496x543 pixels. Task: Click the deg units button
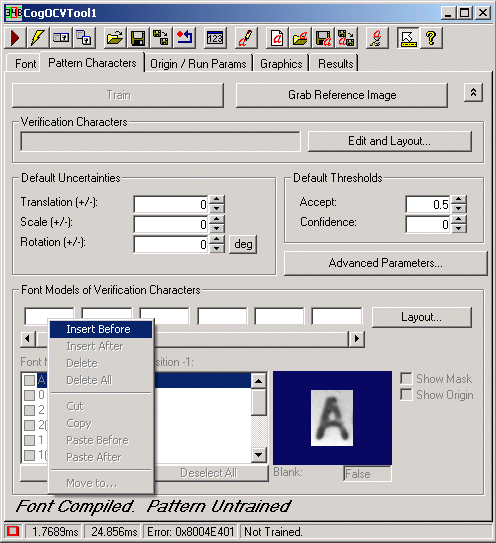[243, 244]
